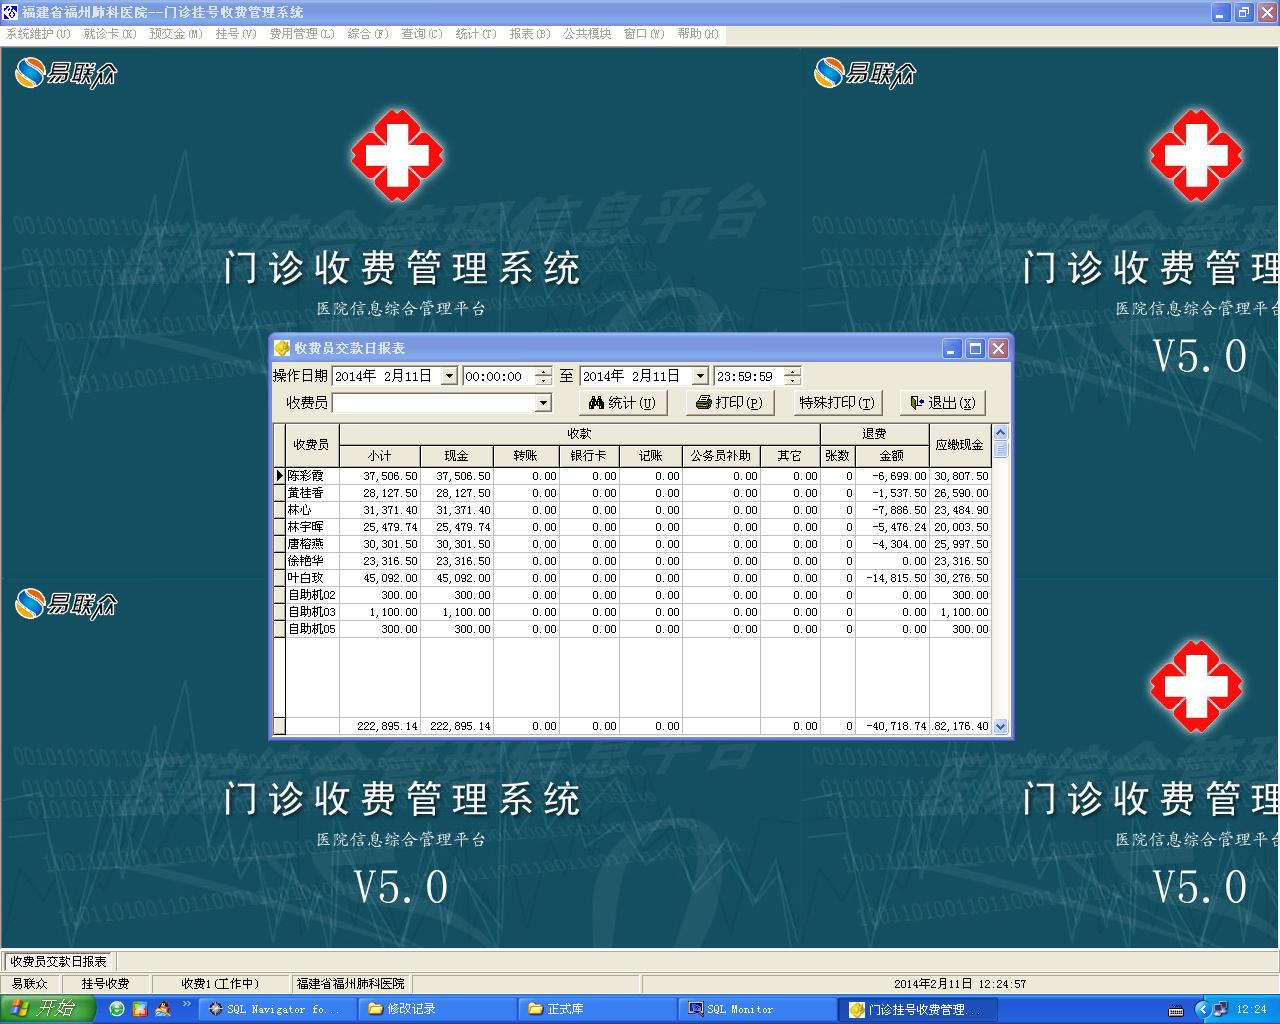
Task: Open the 报表 menu
Action: point(529,34)
